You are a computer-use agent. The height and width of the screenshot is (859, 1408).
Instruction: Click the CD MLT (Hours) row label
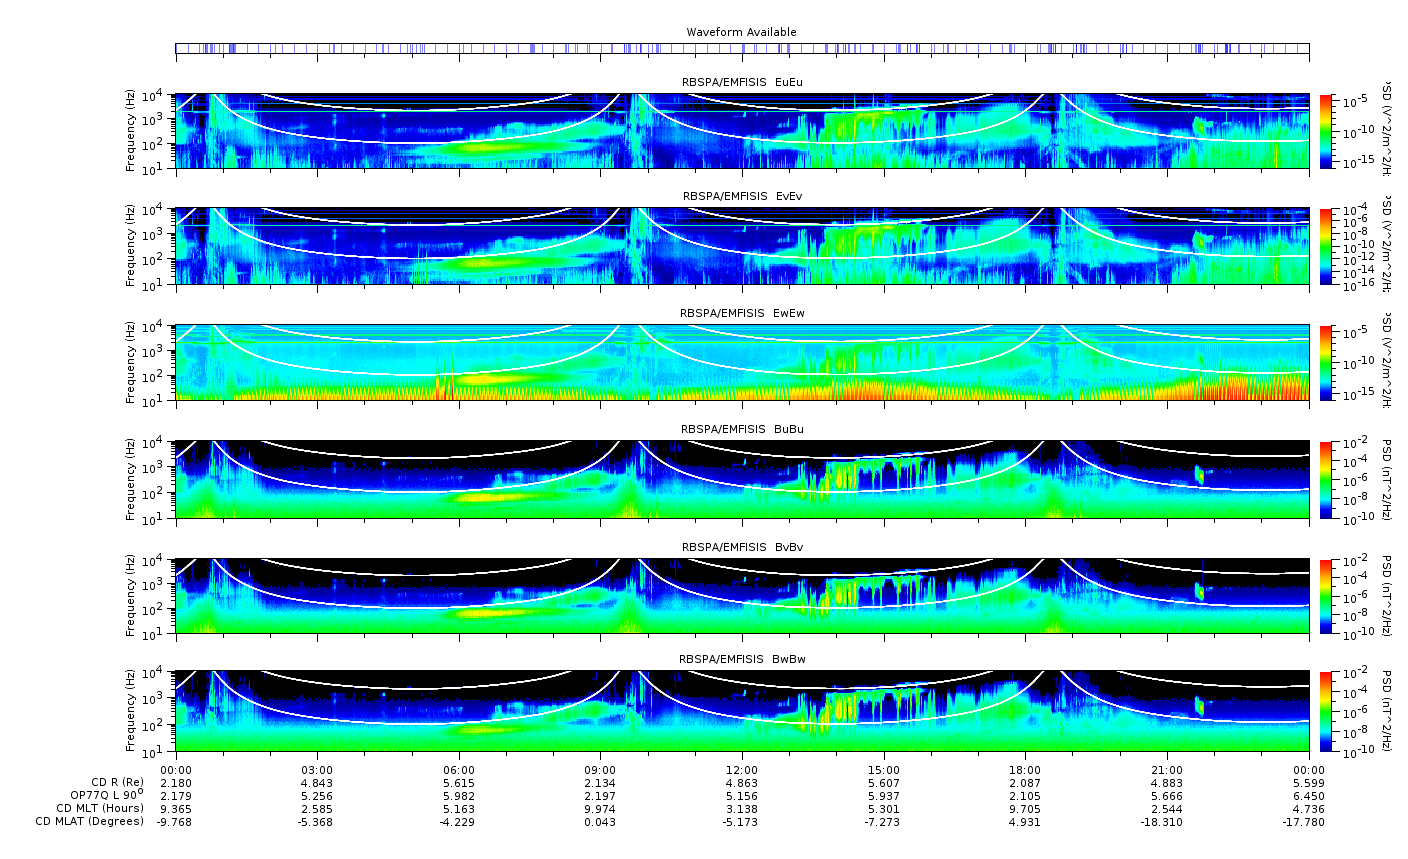pyautogui.click(x=100, y=809)
